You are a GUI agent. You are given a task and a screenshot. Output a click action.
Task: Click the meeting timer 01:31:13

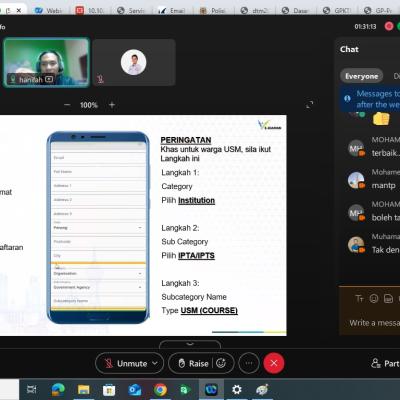(x=365, y=26)
